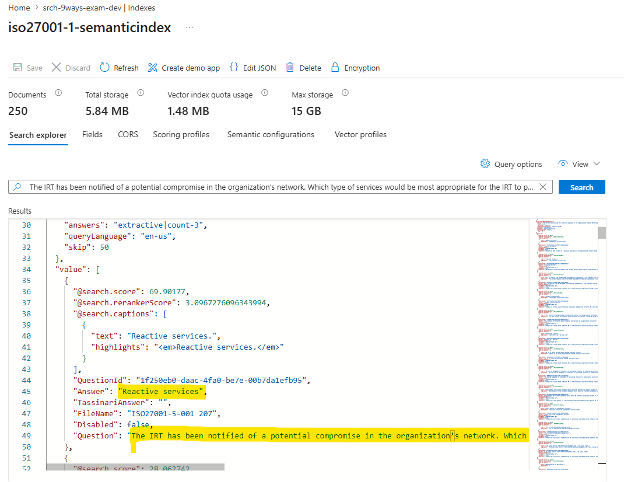The height and width of the screenshot is (482, 624).
Task: Click the Delete trash can icon
Action: click(290, 67)
